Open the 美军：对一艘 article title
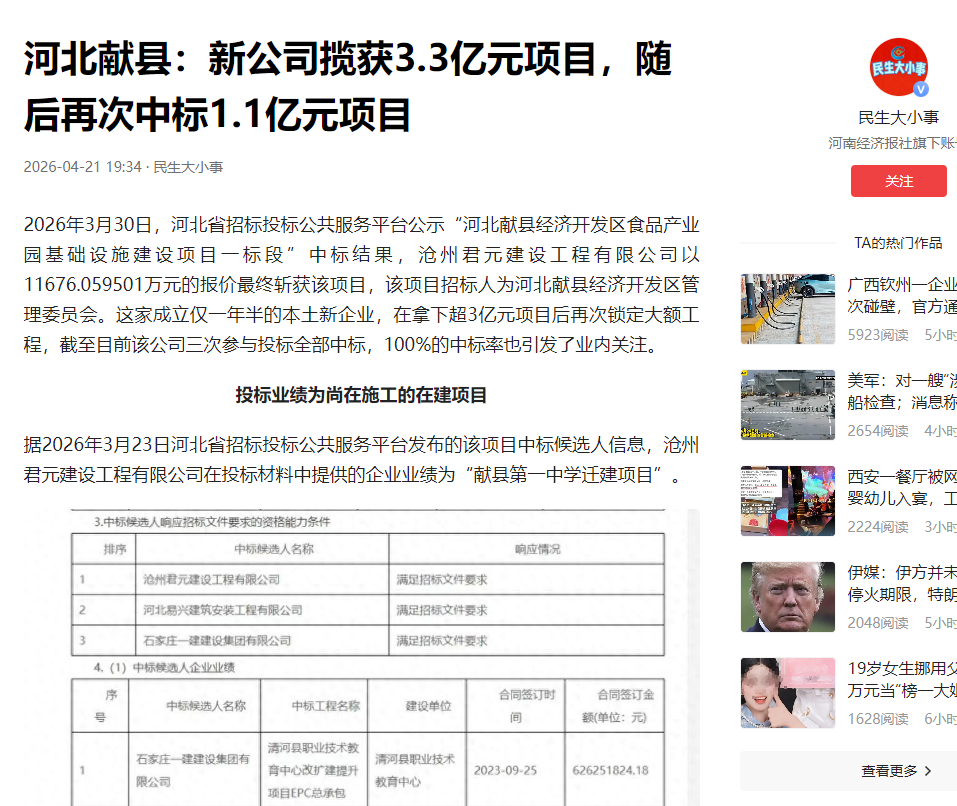Viewport: 957px width, 806px height. (x=902, y=392)
